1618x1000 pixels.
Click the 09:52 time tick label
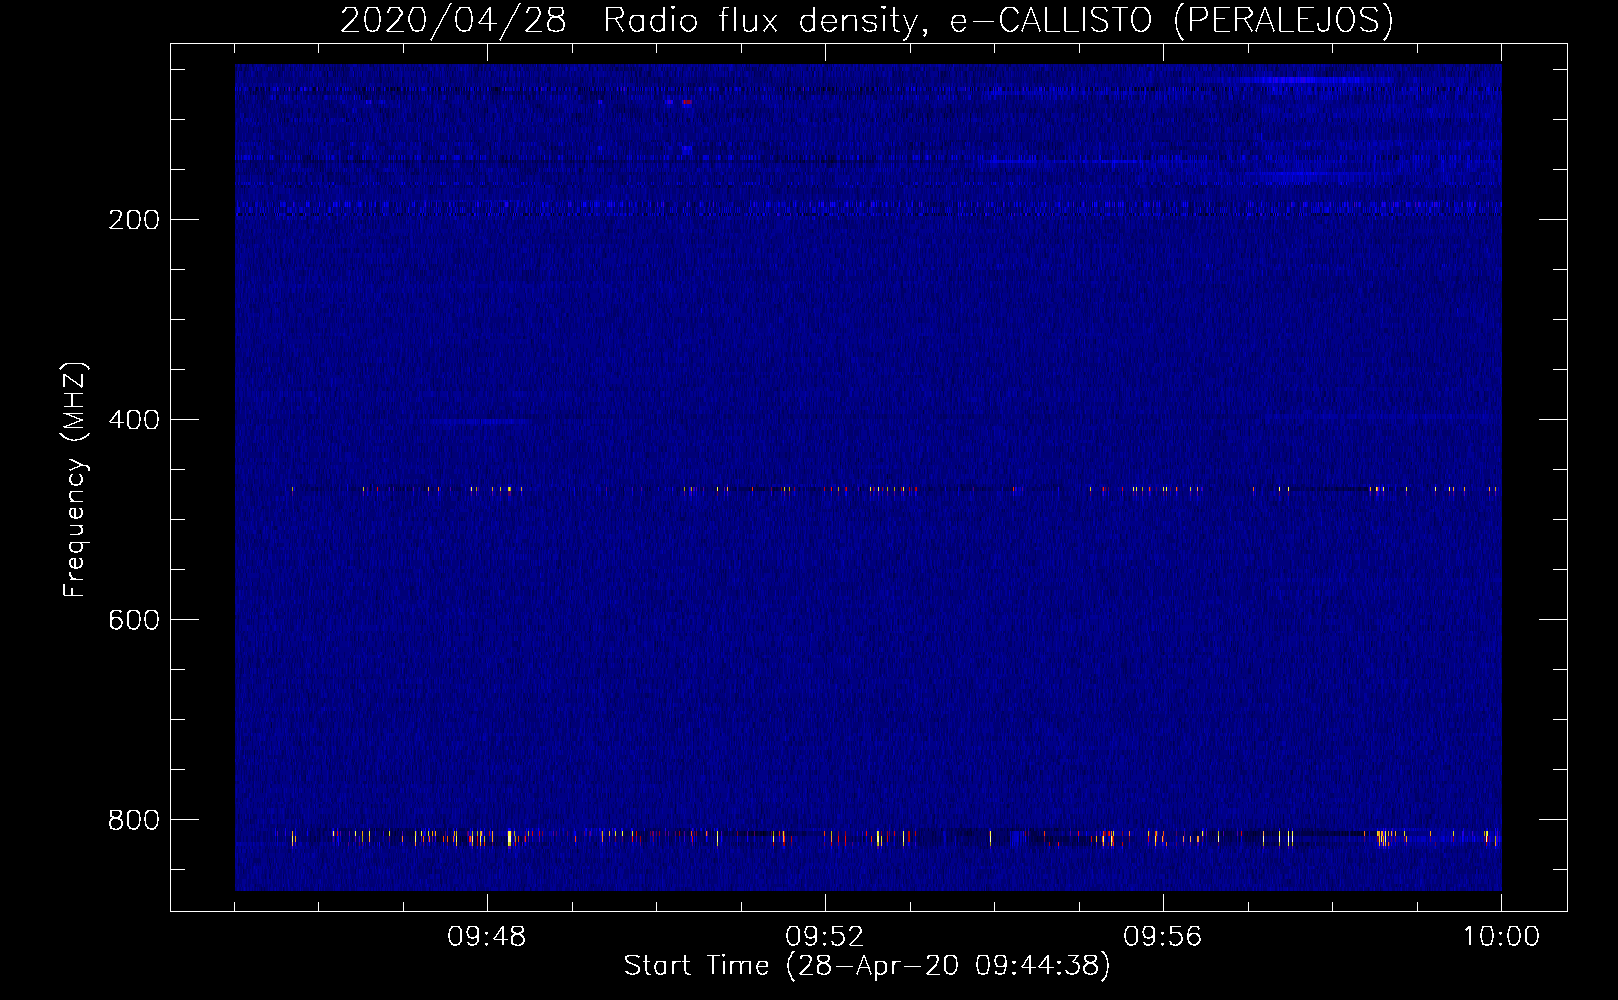coord(825,937)
